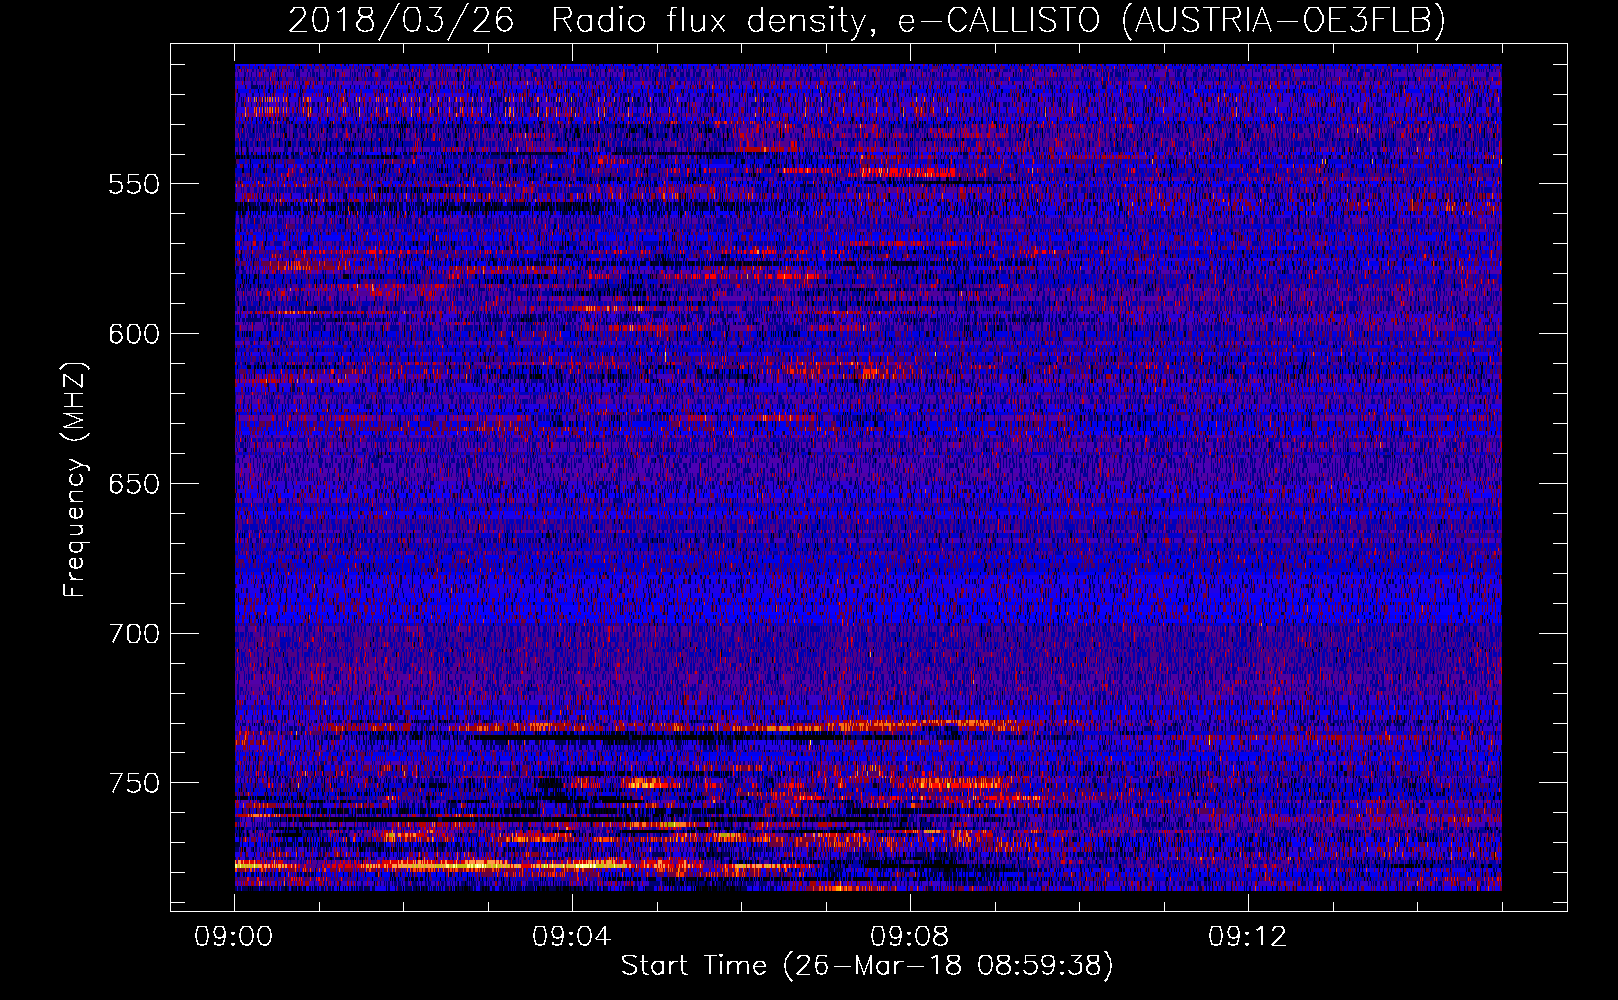
Task: Click the 09:00 time axis label
Action: click(234, 937)
